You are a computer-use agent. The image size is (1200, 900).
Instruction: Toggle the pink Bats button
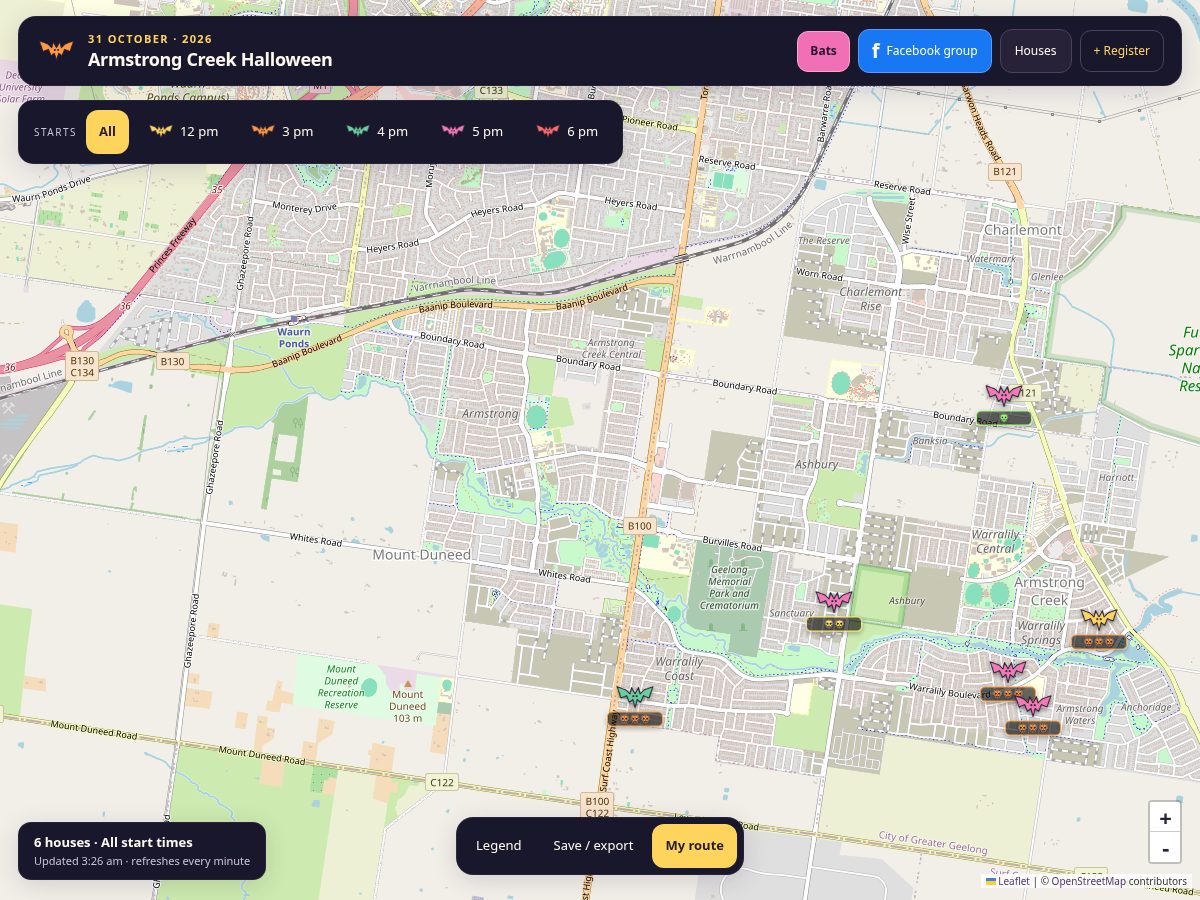tap(823, 51)
